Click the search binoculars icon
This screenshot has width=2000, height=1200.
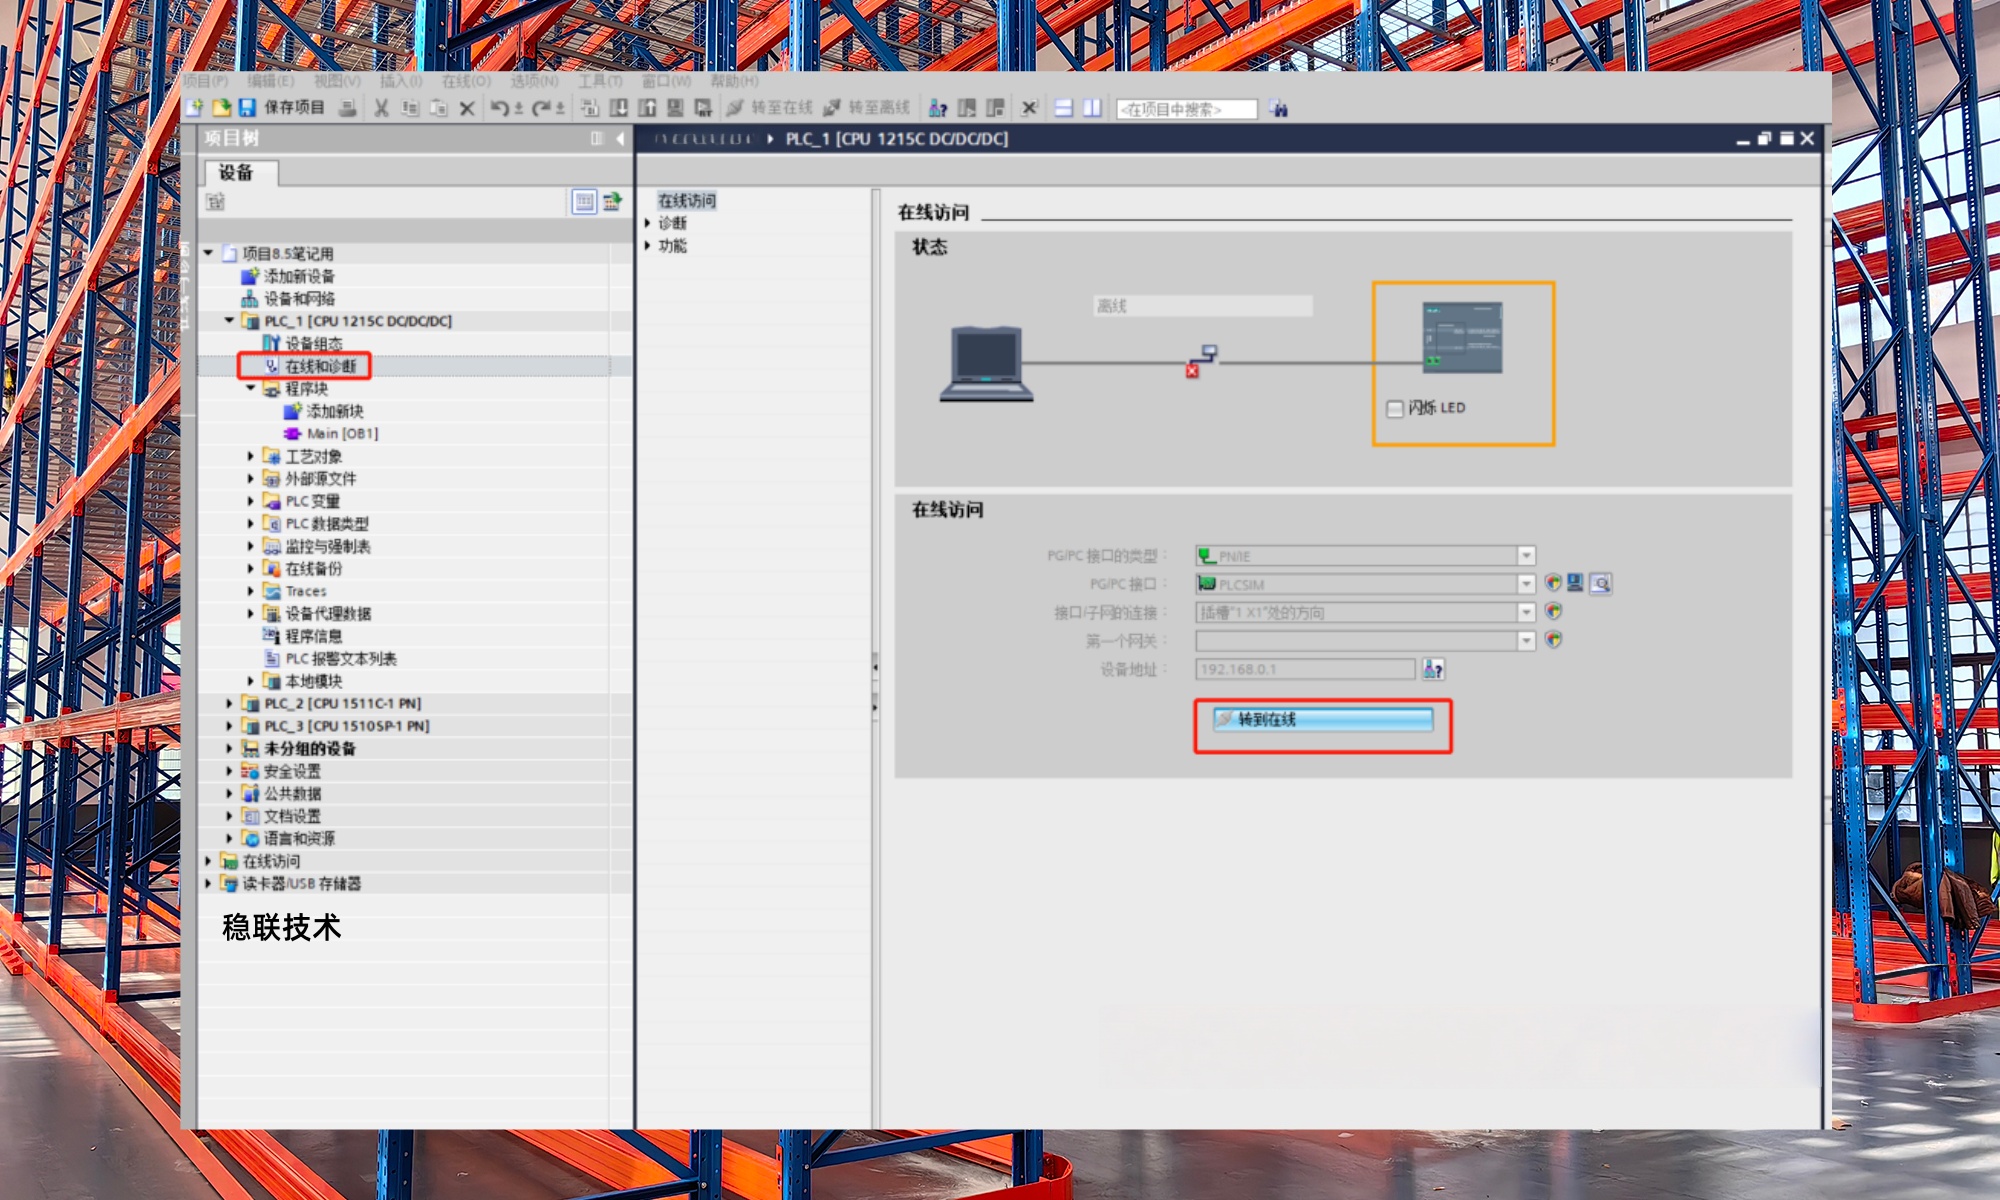[x=1278, y=108]
